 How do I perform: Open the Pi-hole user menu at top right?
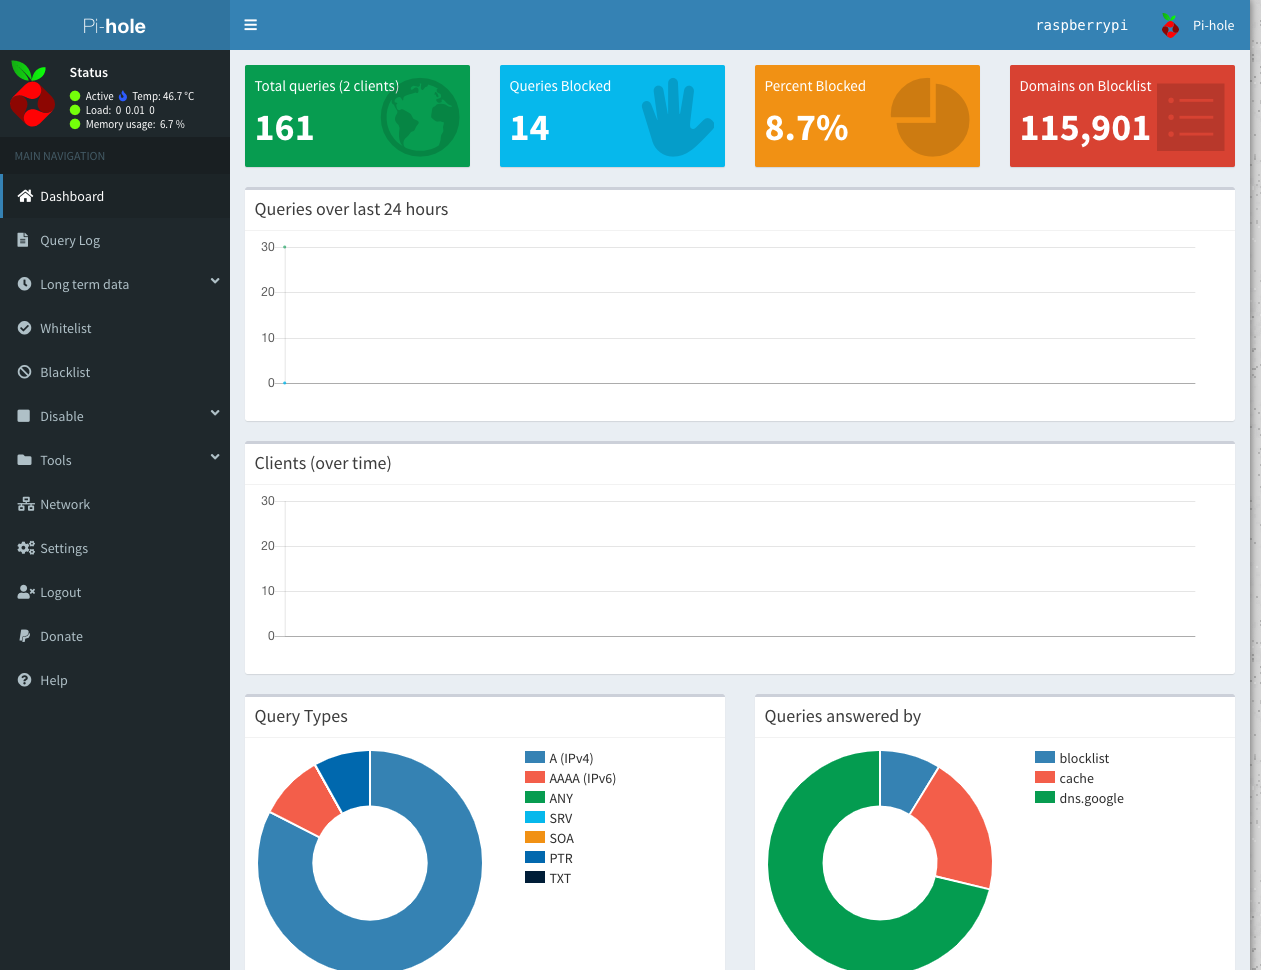click(1198, 26)
